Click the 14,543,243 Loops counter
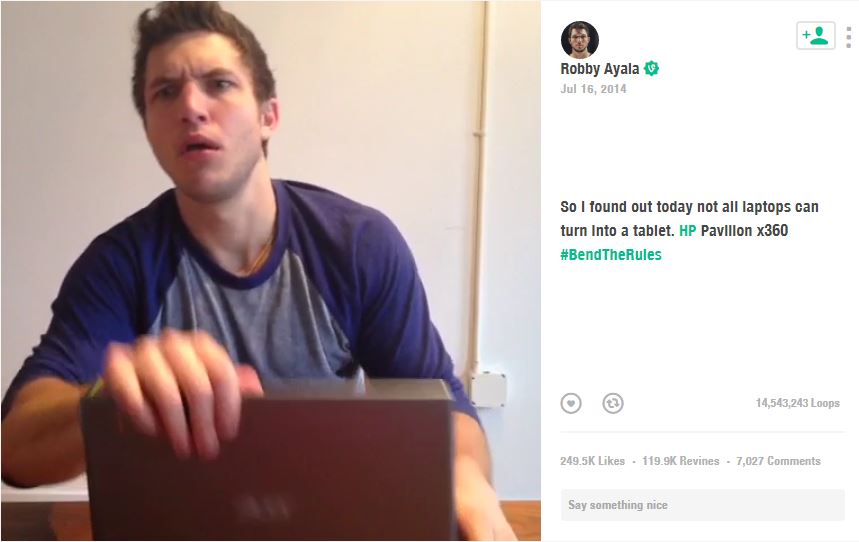 point(798,403)
